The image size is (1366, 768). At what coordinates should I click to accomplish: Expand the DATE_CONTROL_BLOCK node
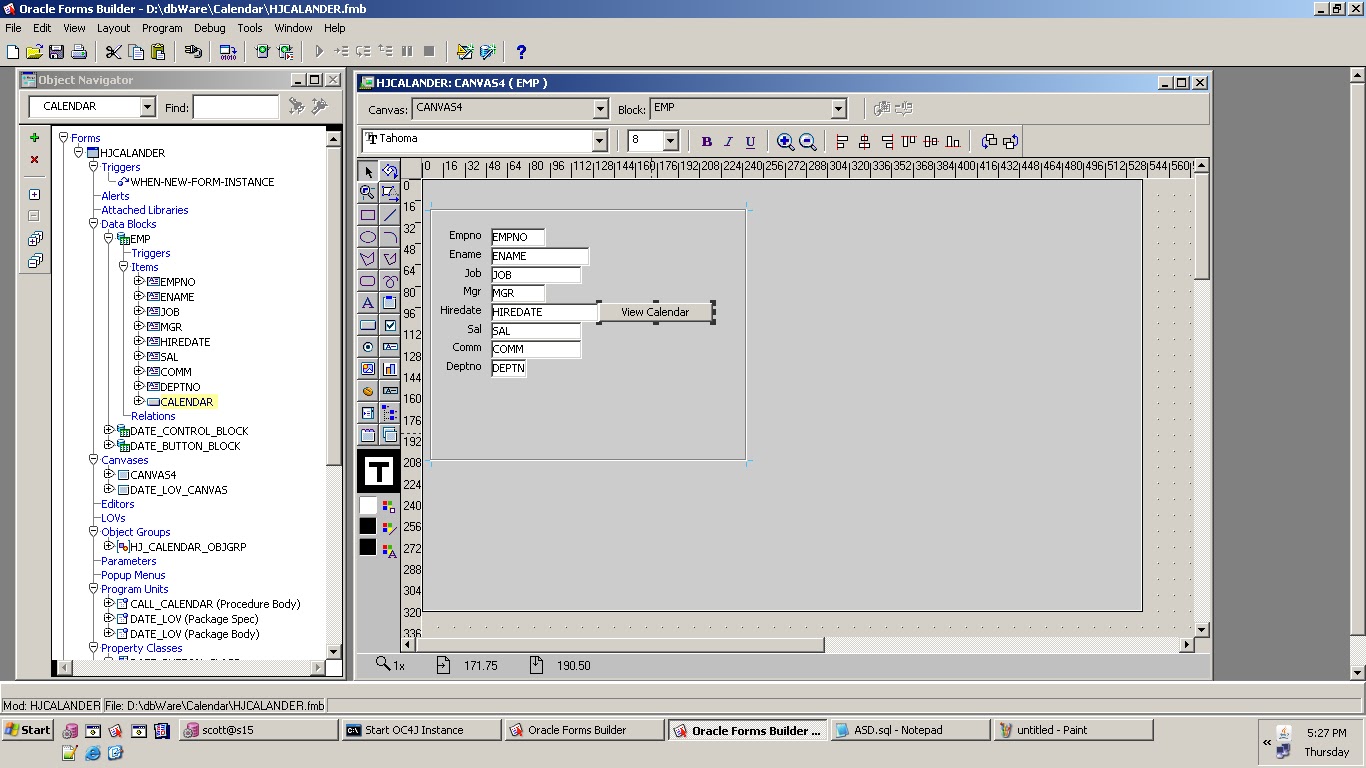[x=109, y=430]
